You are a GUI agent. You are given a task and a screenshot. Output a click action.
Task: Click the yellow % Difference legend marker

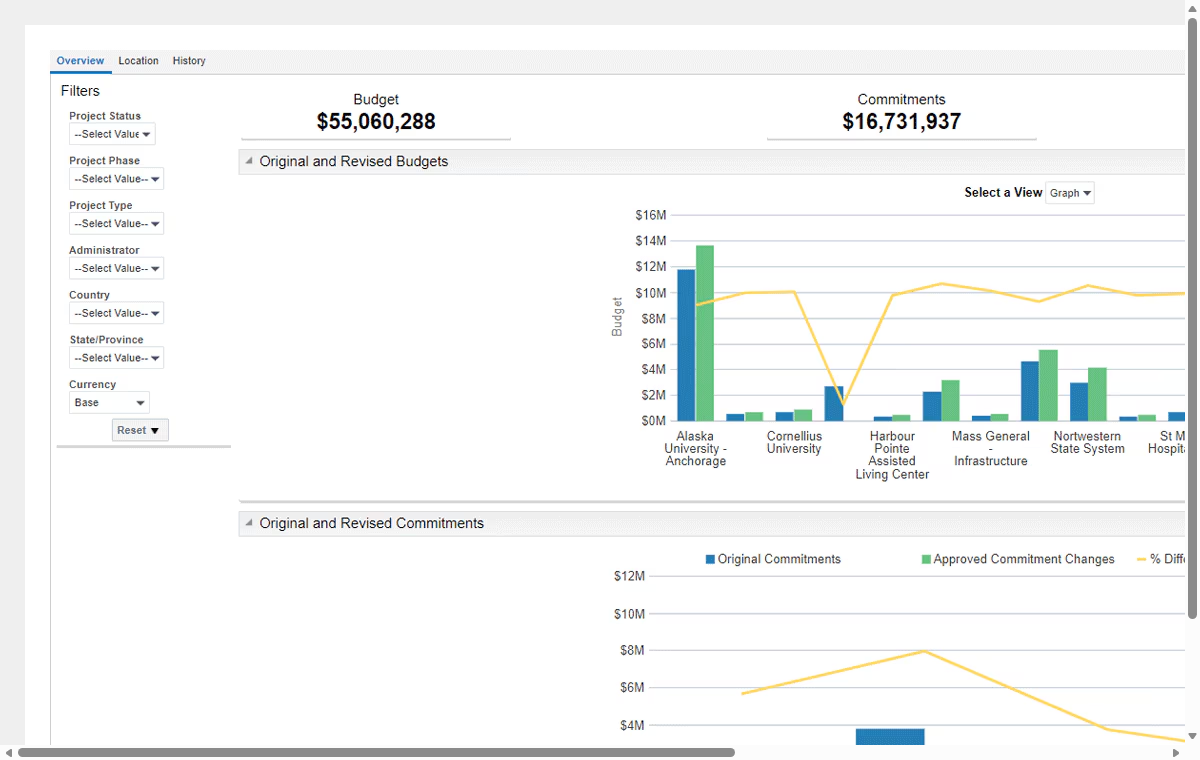point(1143,560)
